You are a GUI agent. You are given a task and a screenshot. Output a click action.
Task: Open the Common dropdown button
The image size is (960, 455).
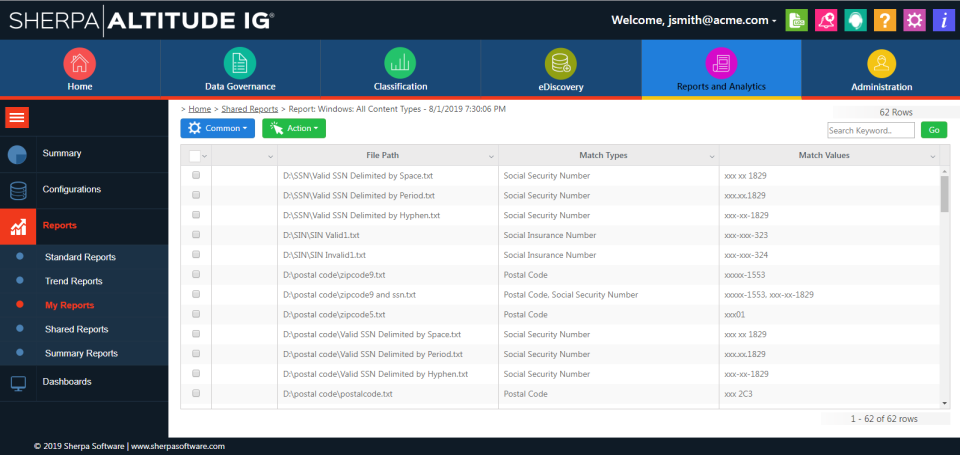click(217, 128)
